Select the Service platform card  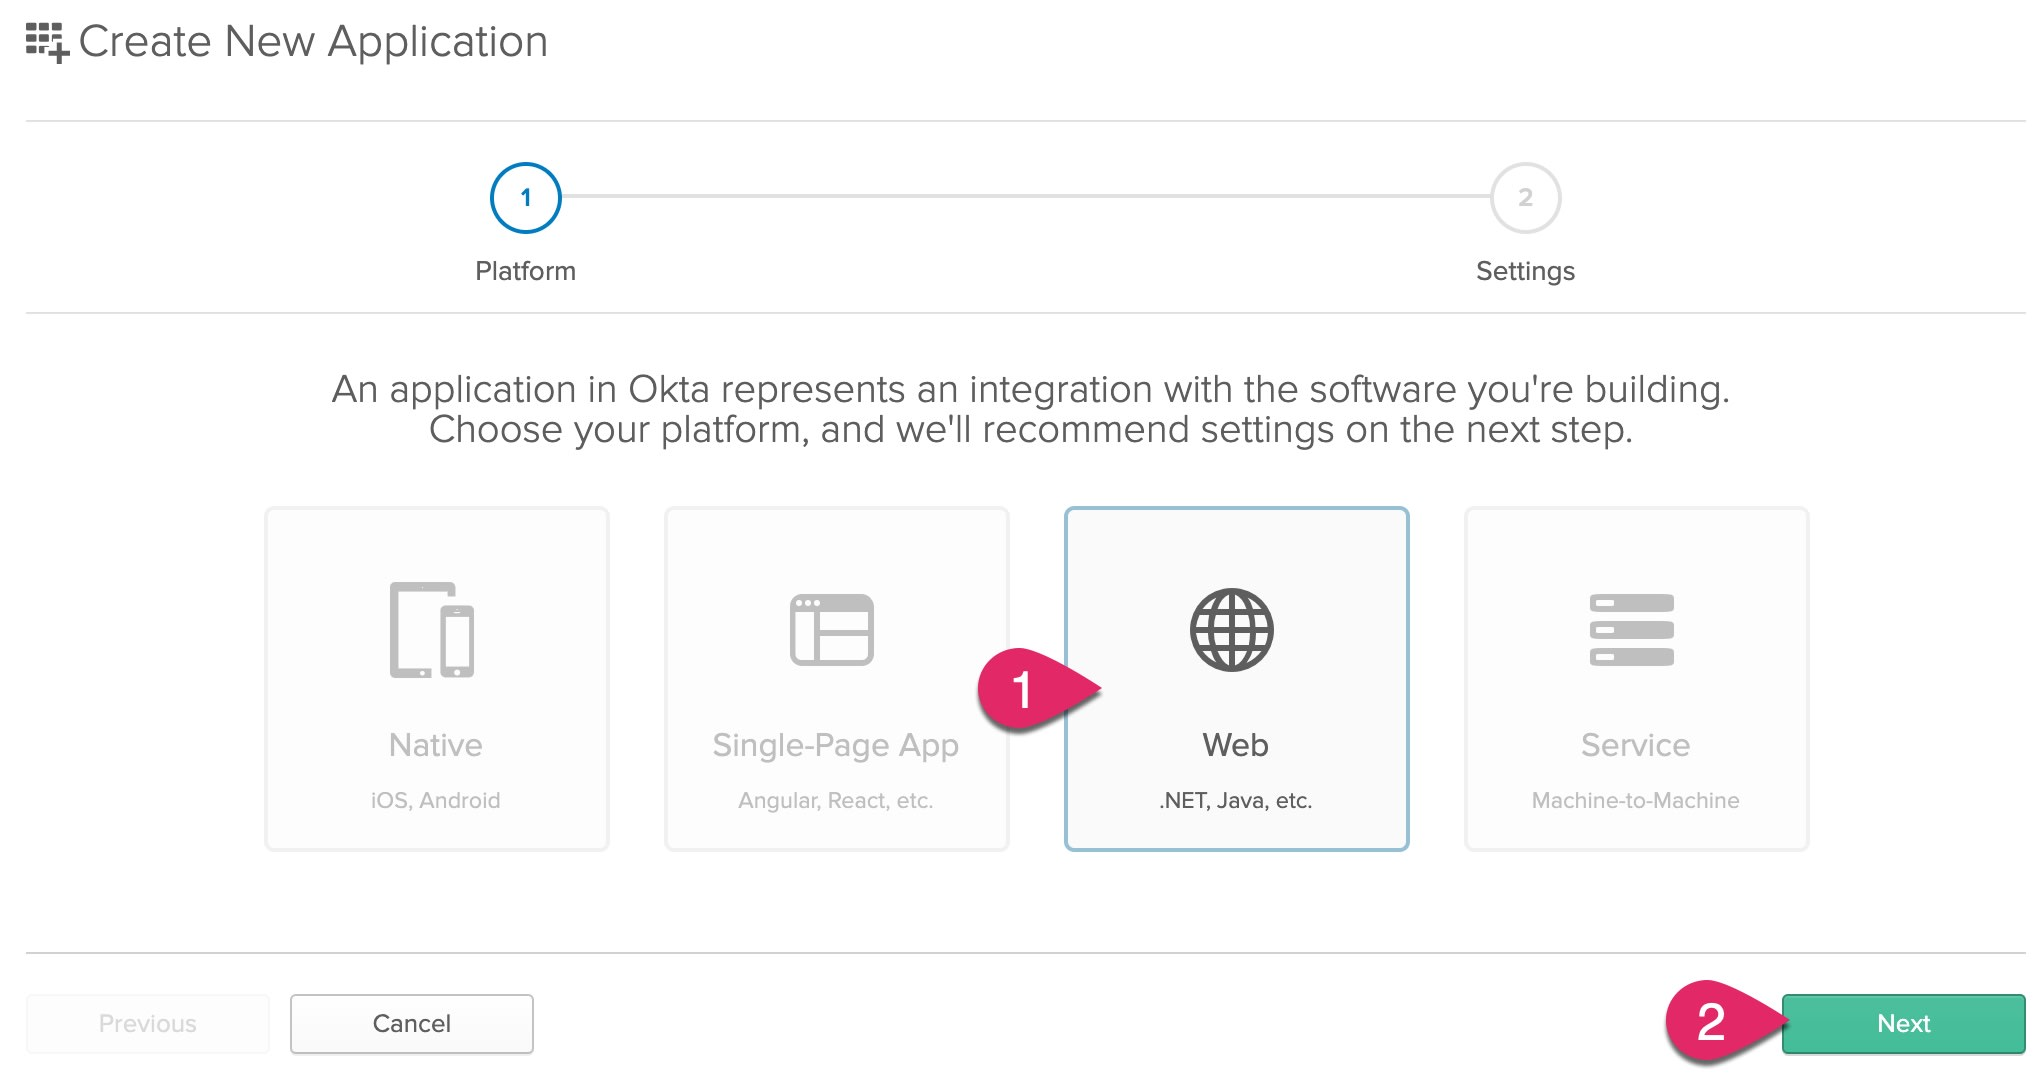point(1637,679)
